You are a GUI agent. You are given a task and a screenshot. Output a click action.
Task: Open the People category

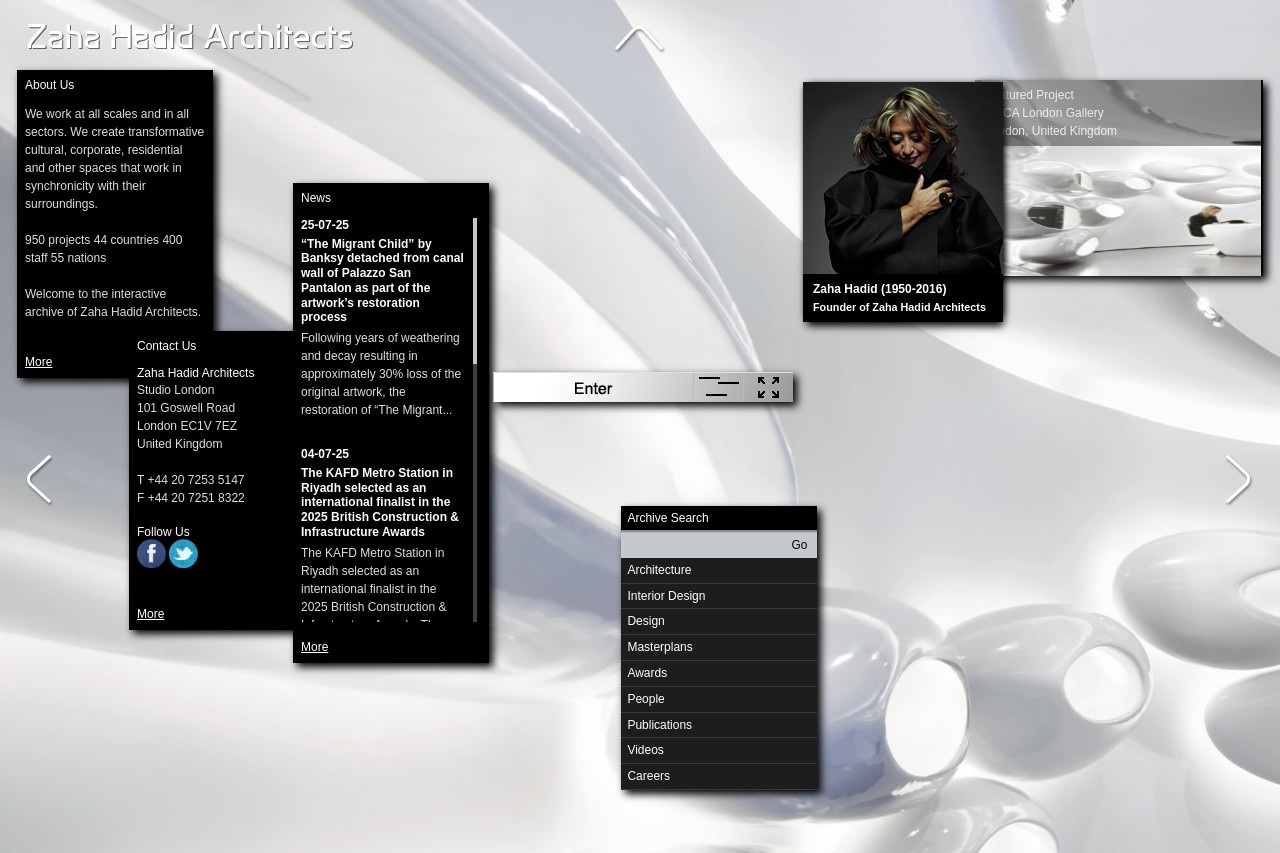(719, 699)
